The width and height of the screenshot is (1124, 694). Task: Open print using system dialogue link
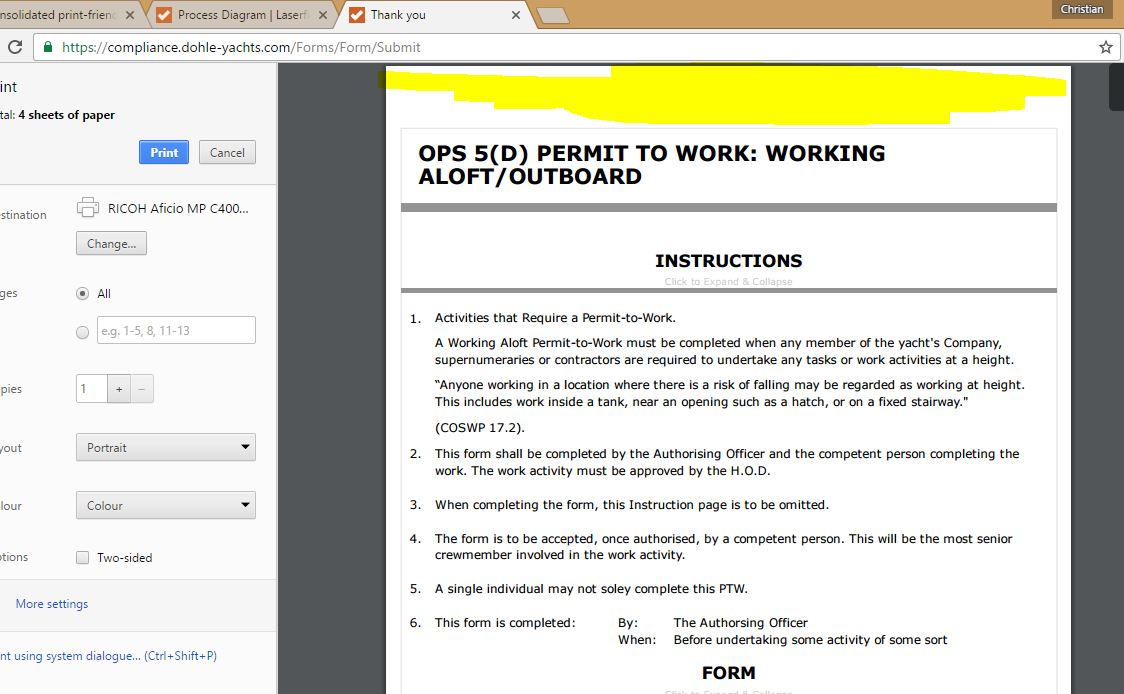pyautogui.click(x=108, y=655)
